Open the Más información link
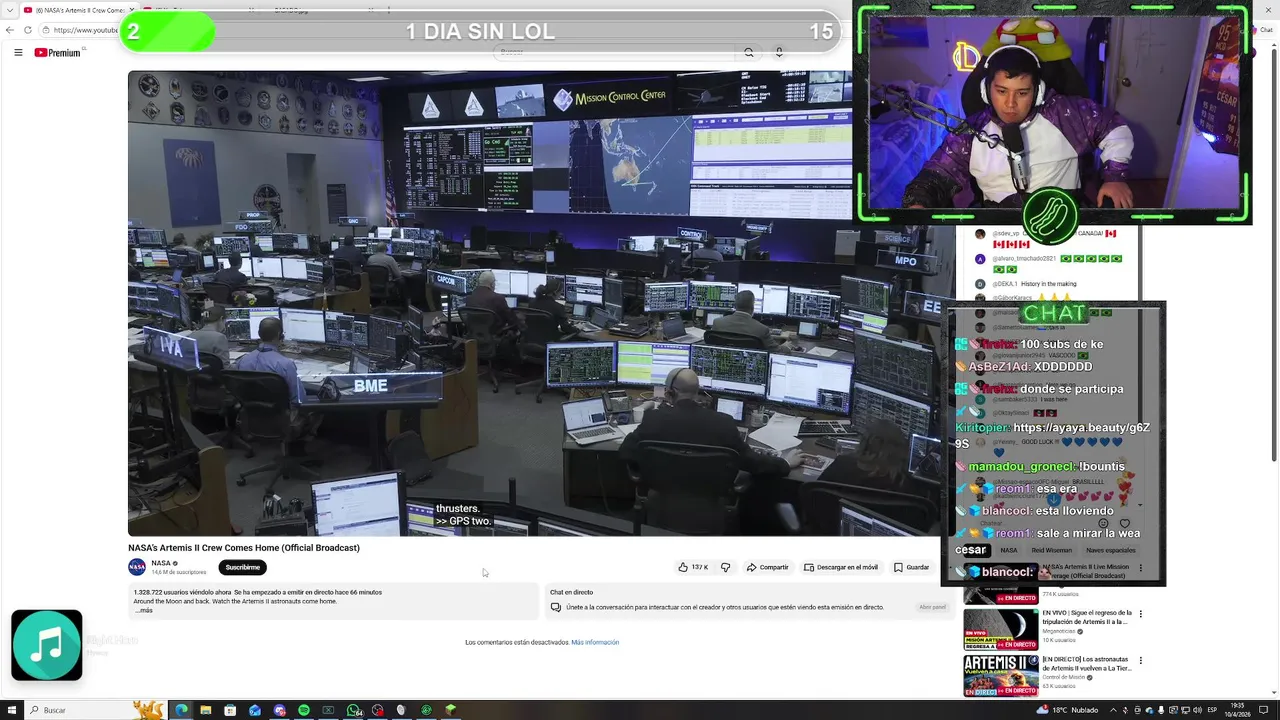This screenshot has width=1280, height=720. click(x=595, y=642)
